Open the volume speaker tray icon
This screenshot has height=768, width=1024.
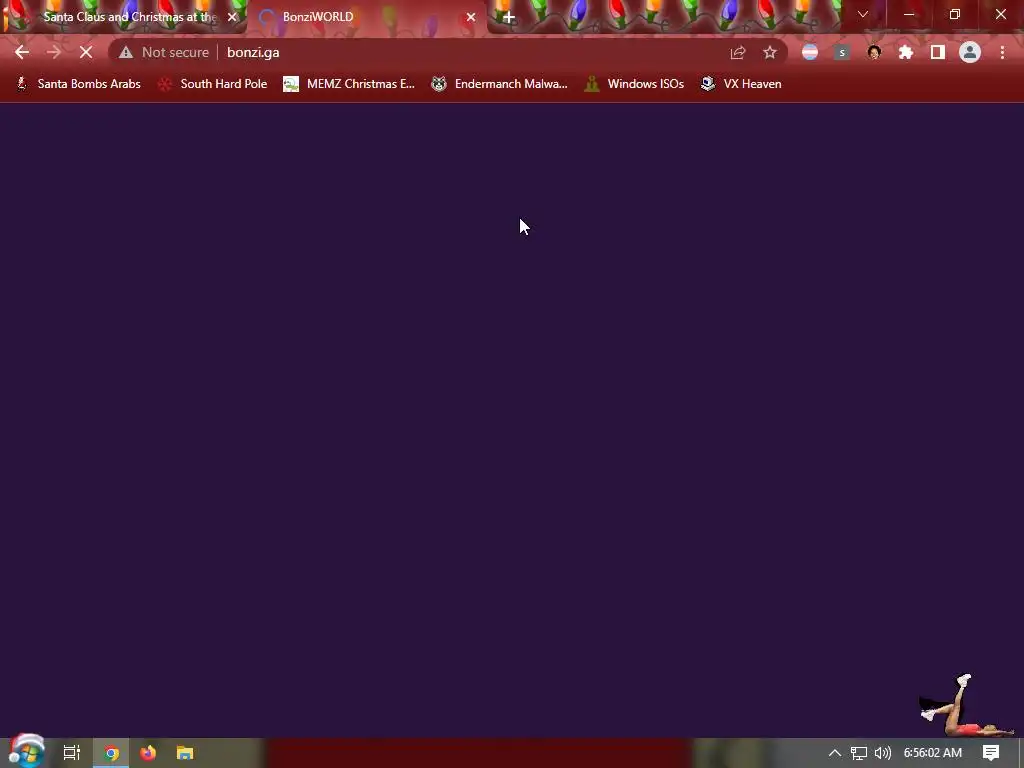883,753
